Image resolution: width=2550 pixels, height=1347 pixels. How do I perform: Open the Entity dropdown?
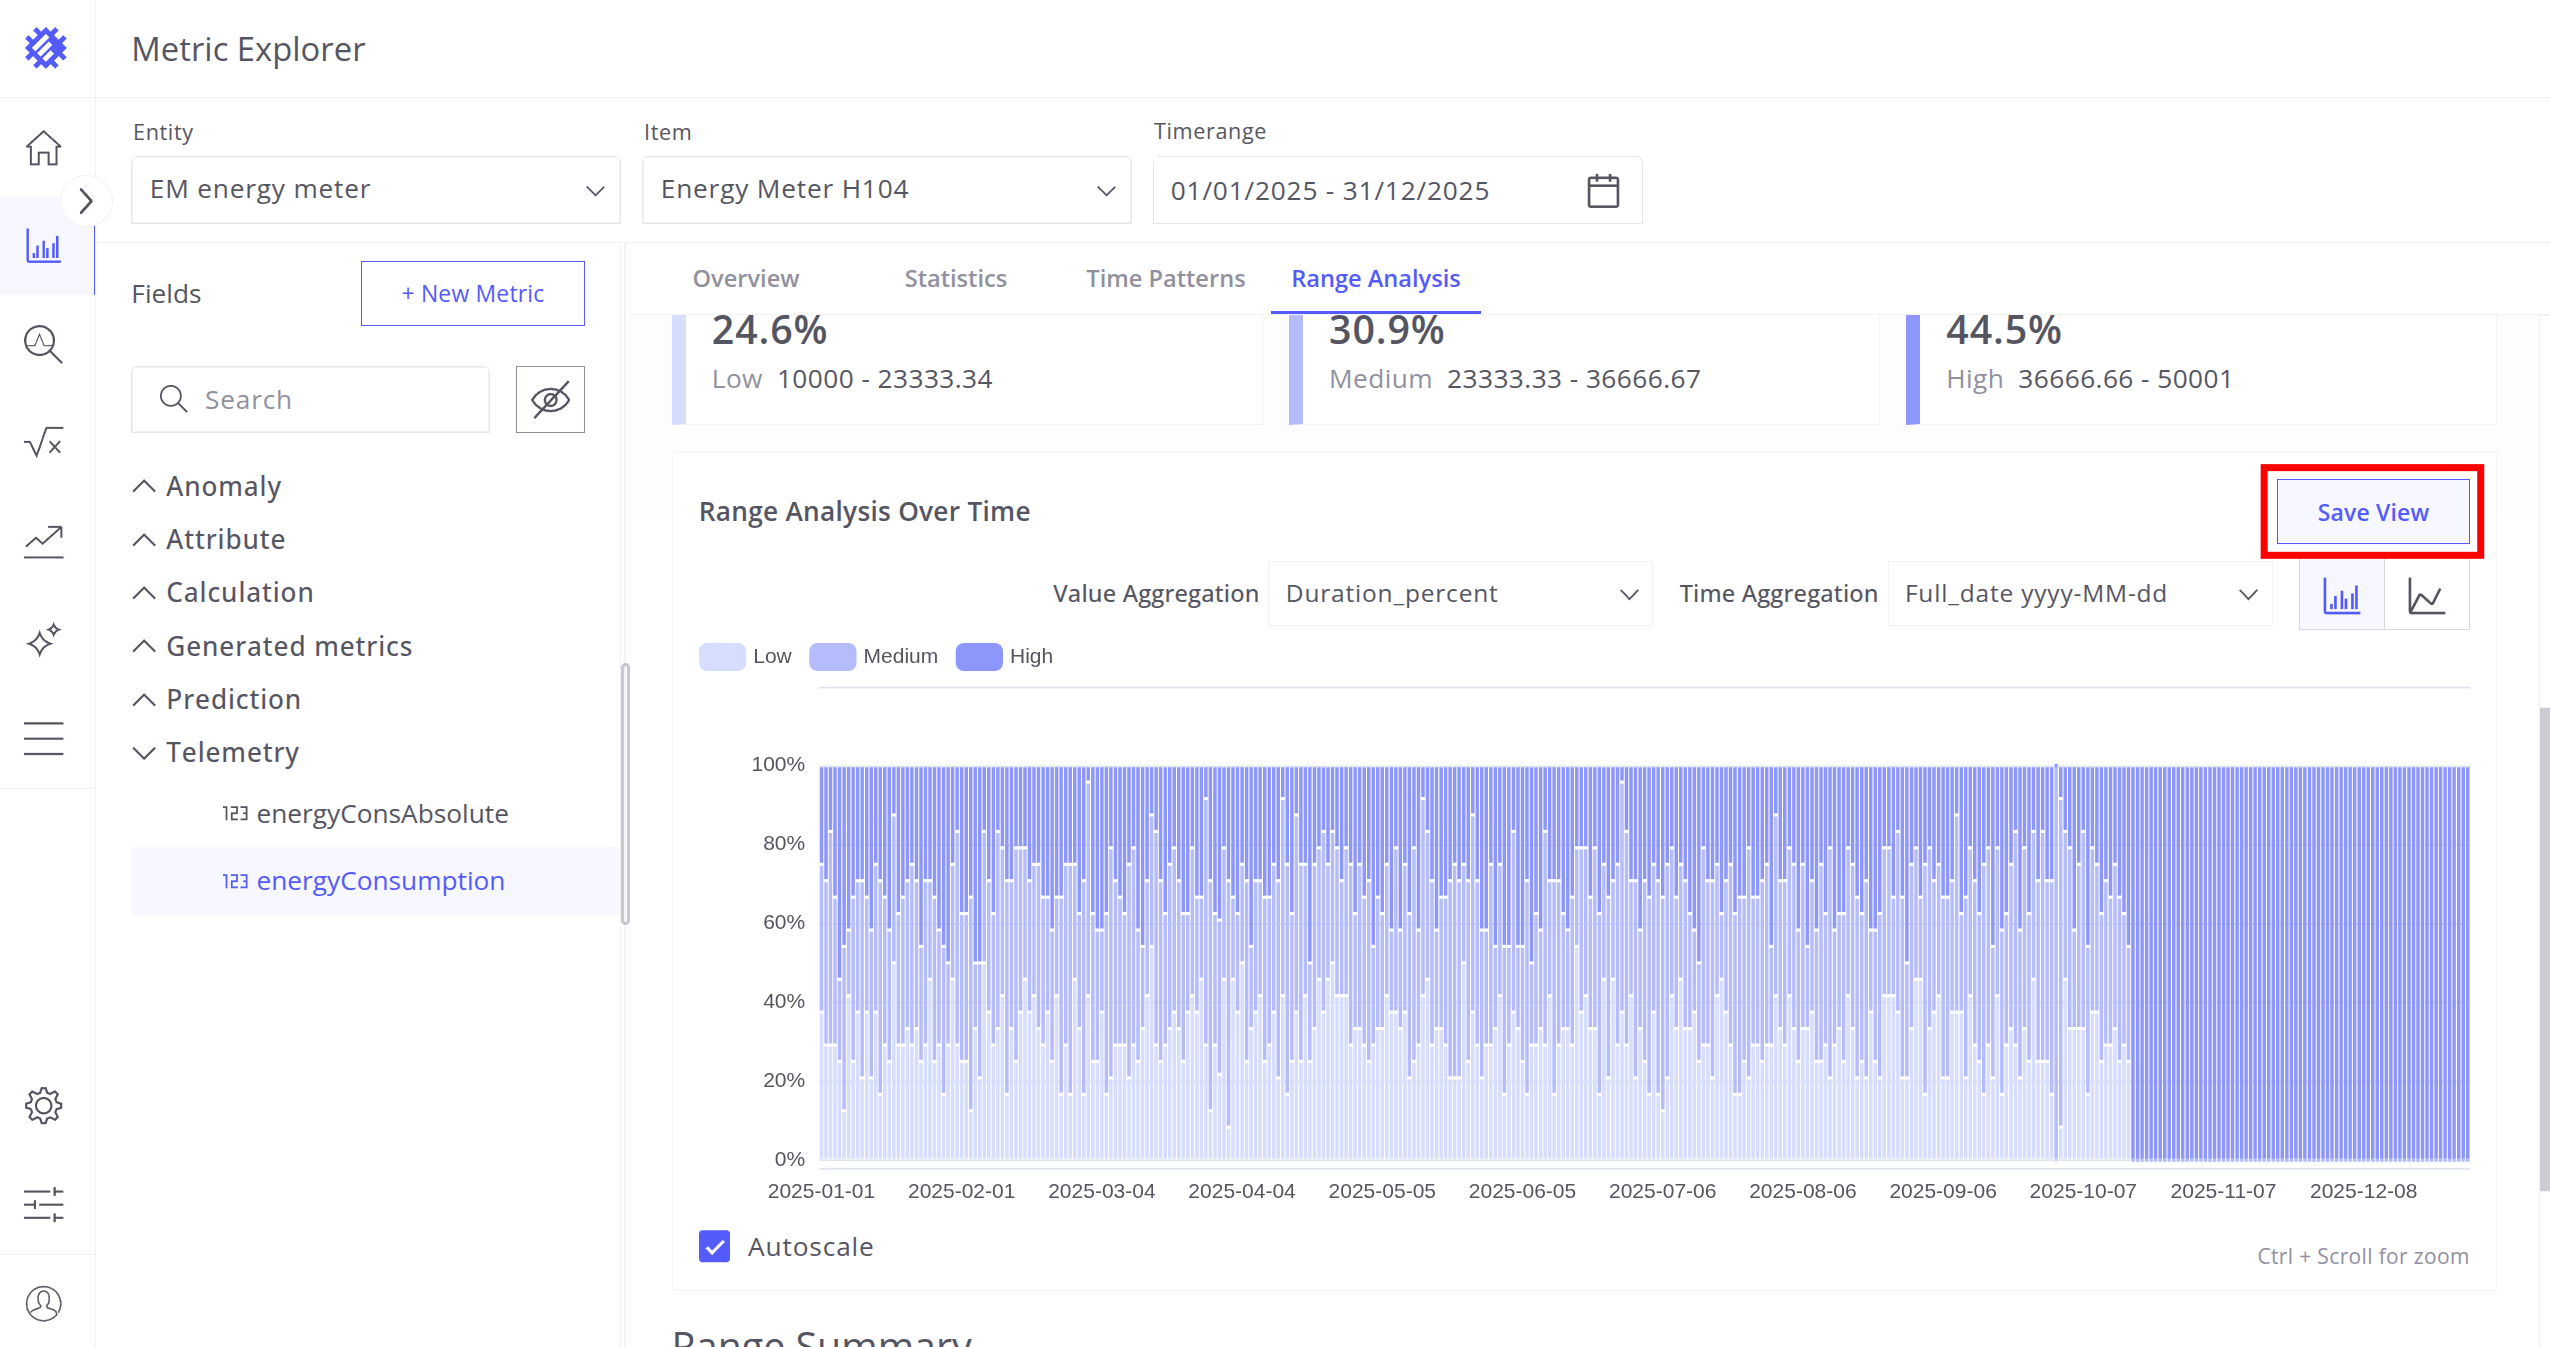point(375,190)
